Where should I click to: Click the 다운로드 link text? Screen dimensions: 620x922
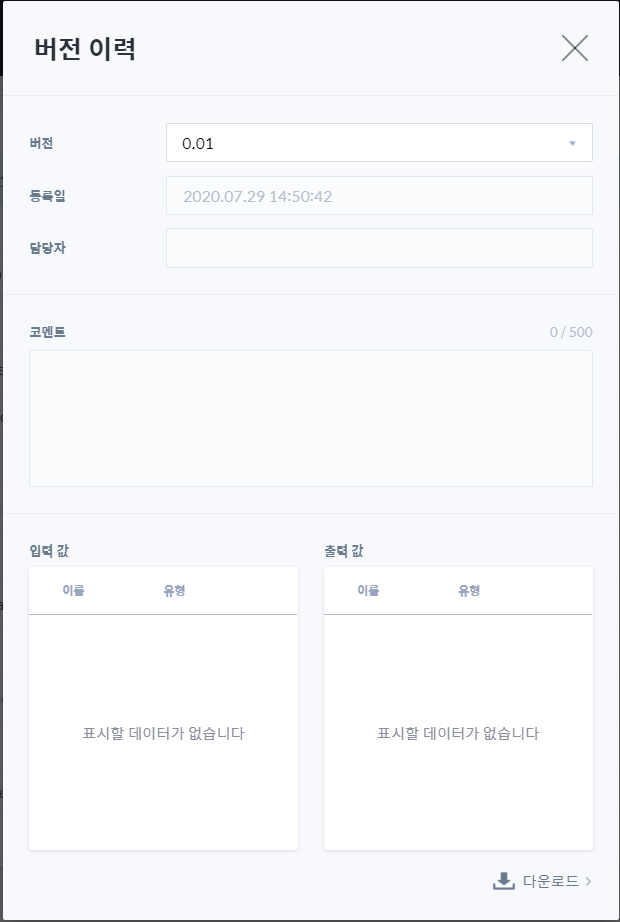click(551, 881)
